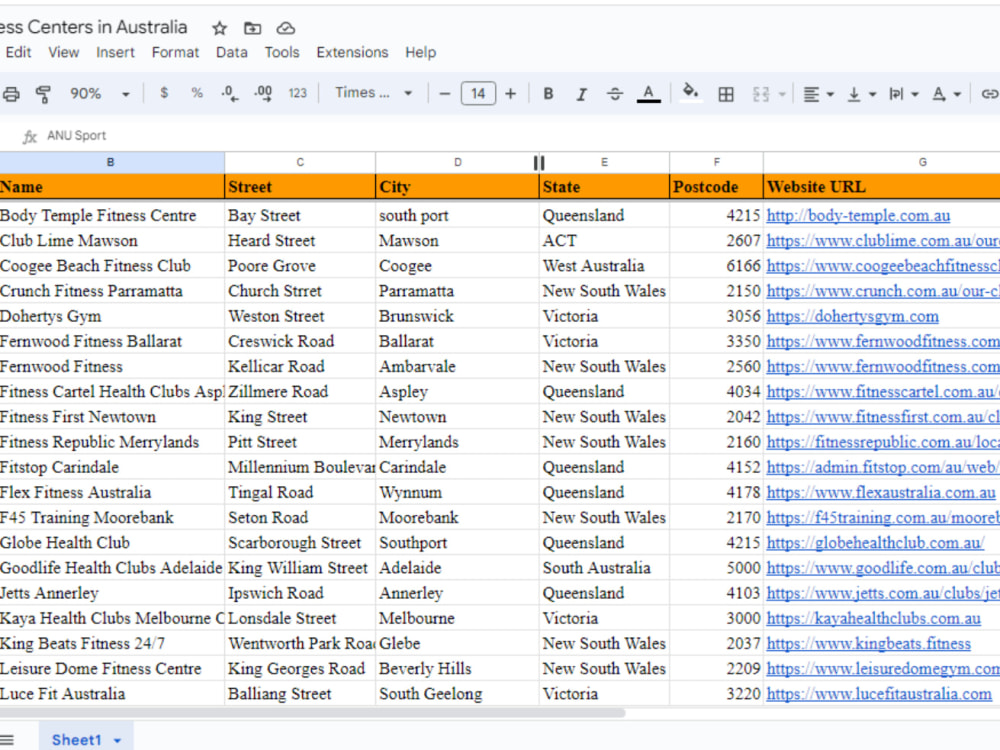1000x750 pixels.
Task: Toggle bold formatting
Action: coord(548,94)
